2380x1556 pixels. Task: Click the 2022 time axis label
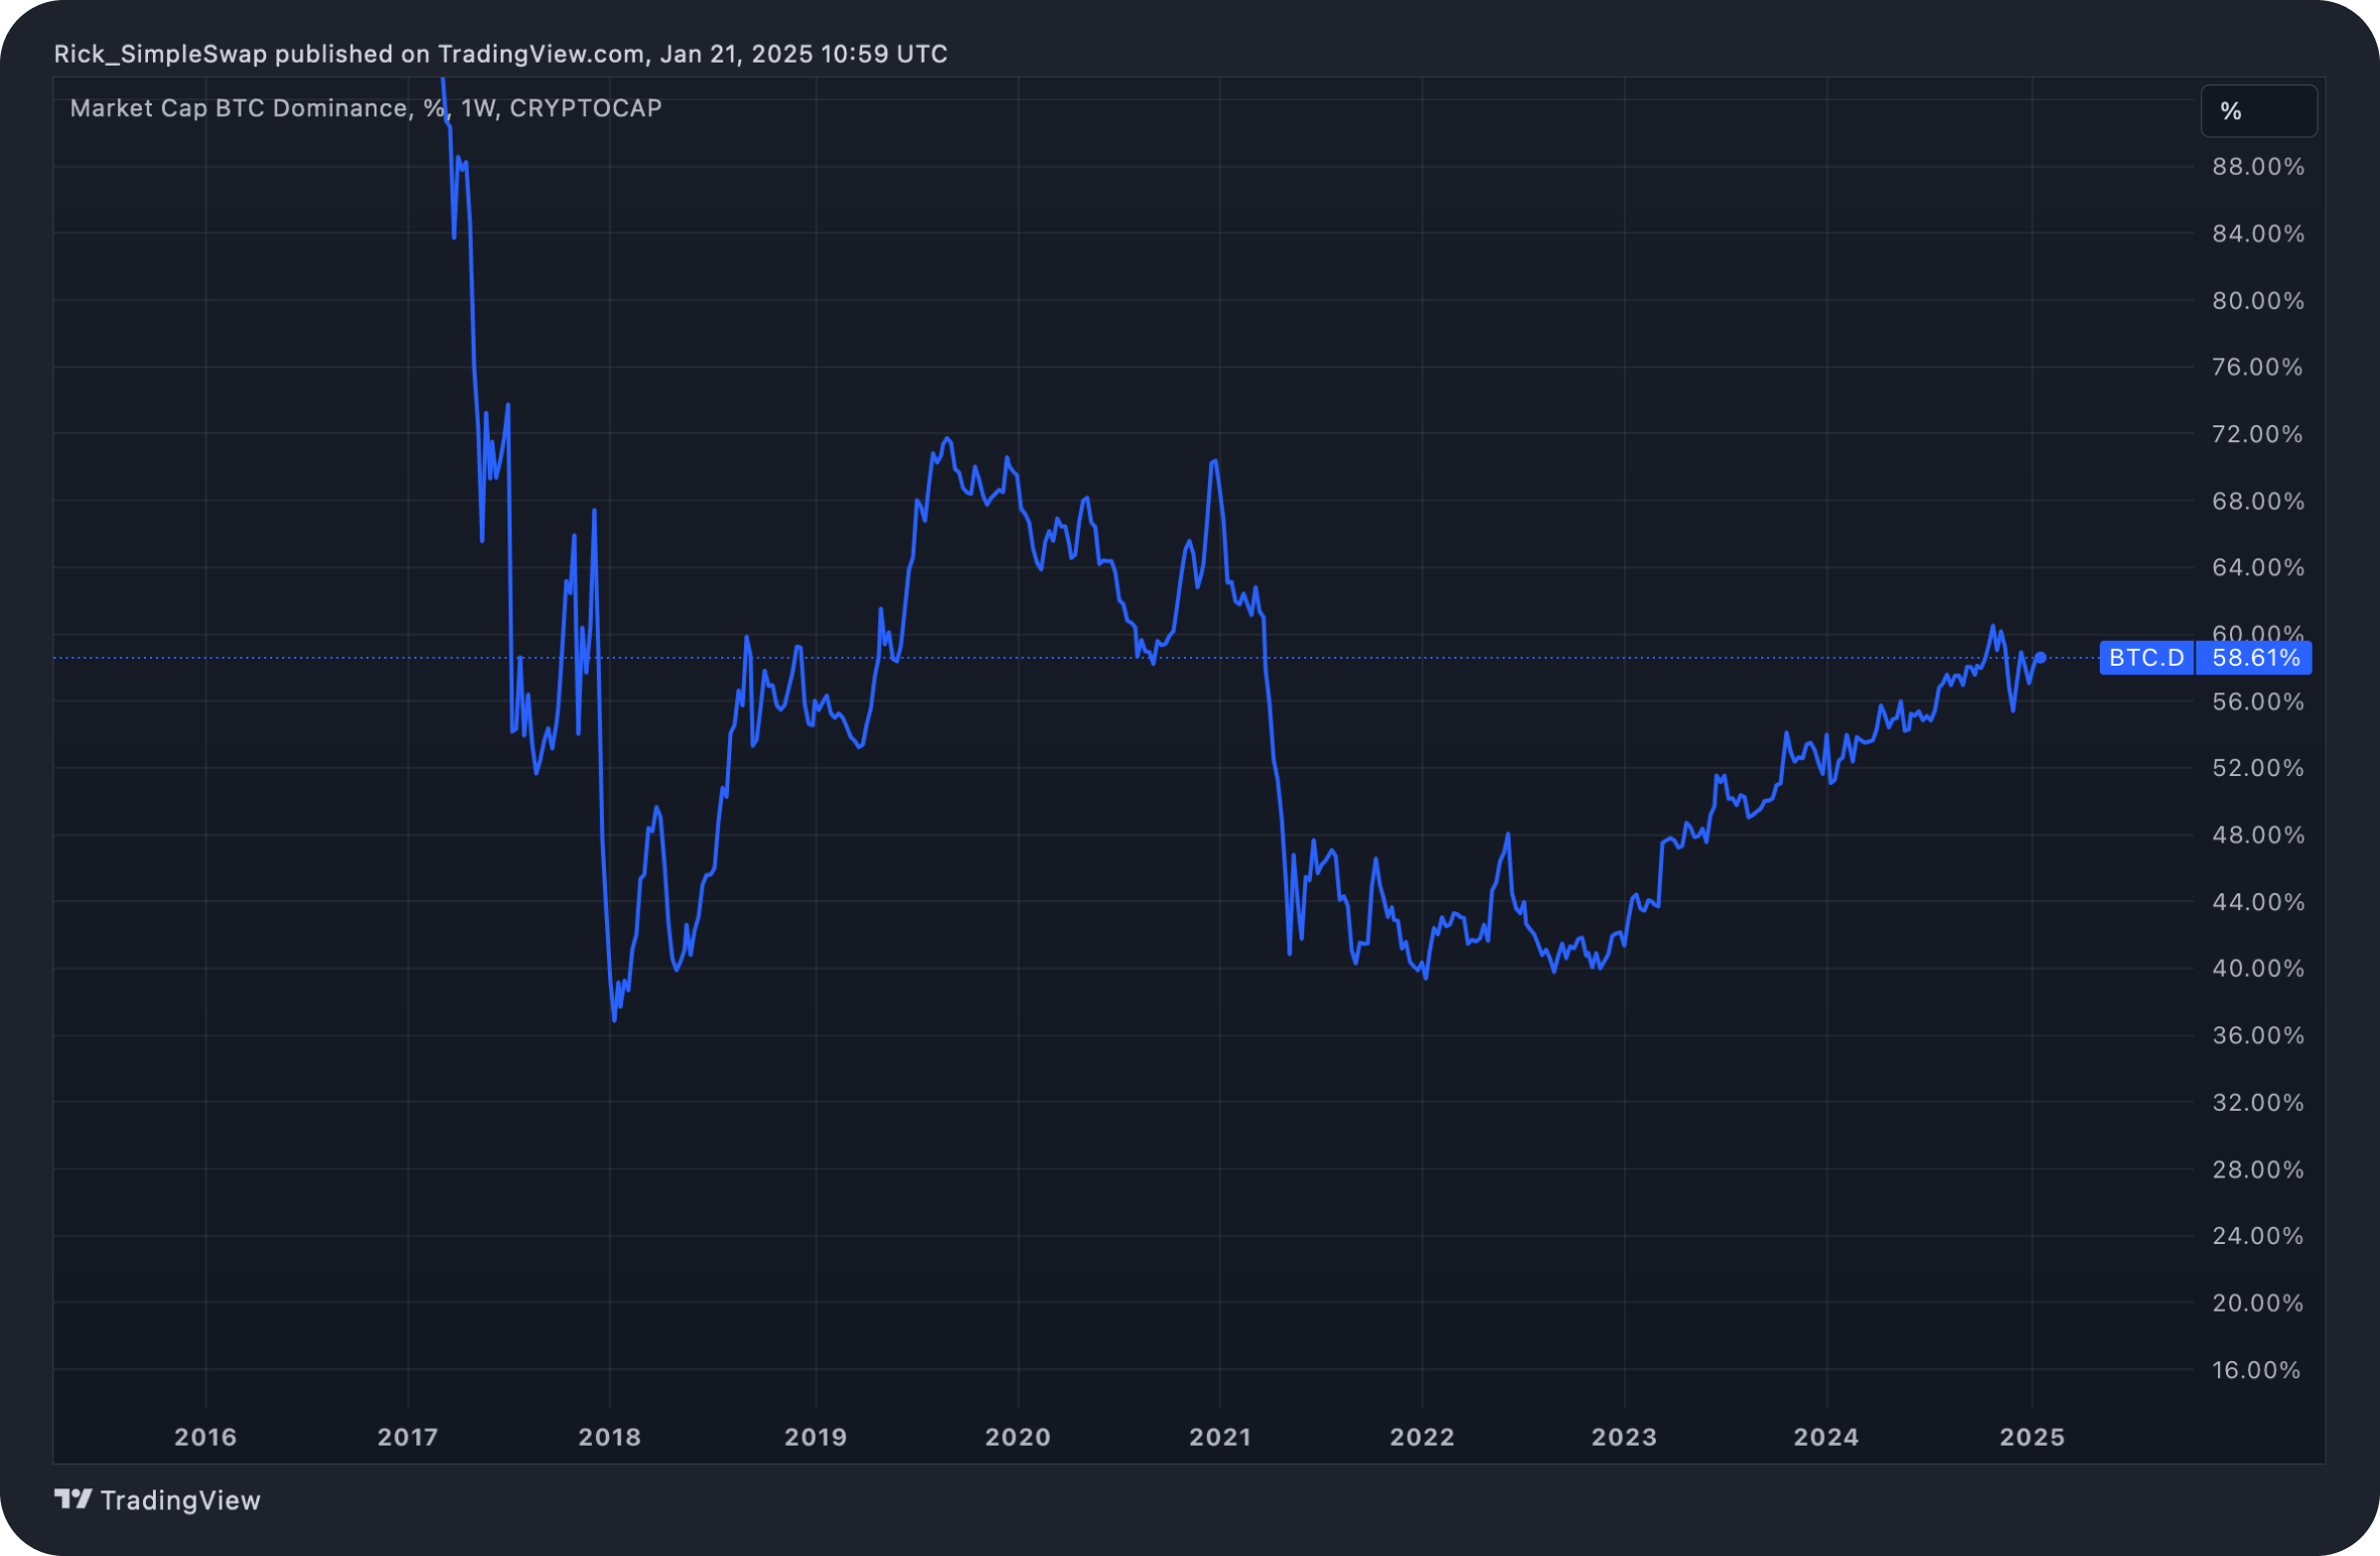(x=1422, y=1437)
